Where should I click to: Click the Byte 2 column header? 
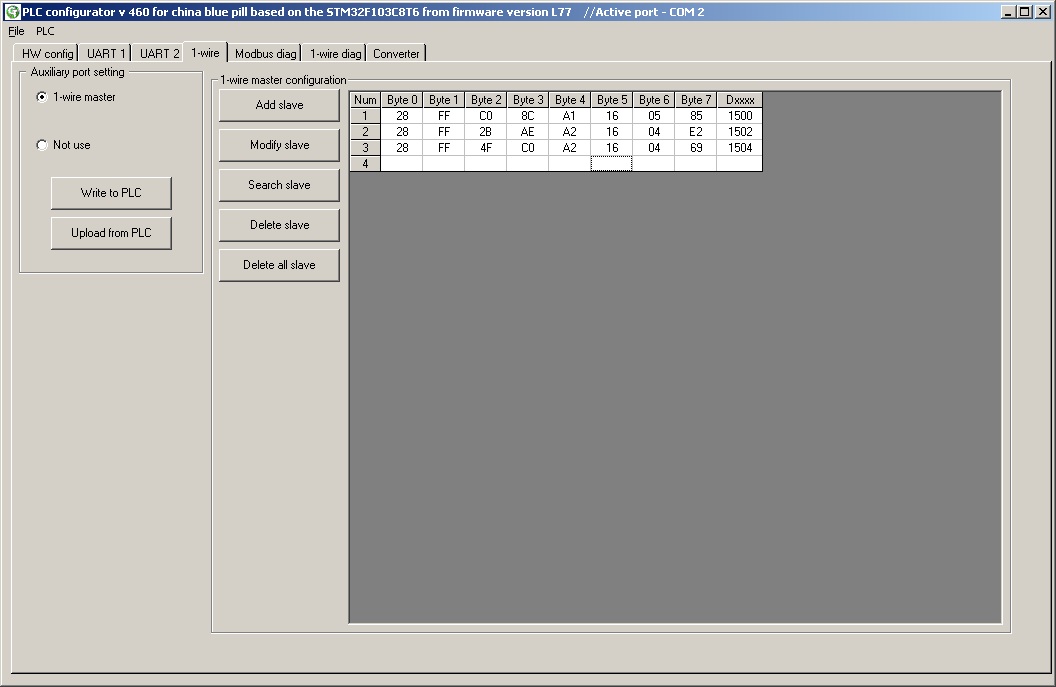coord(486,100)
